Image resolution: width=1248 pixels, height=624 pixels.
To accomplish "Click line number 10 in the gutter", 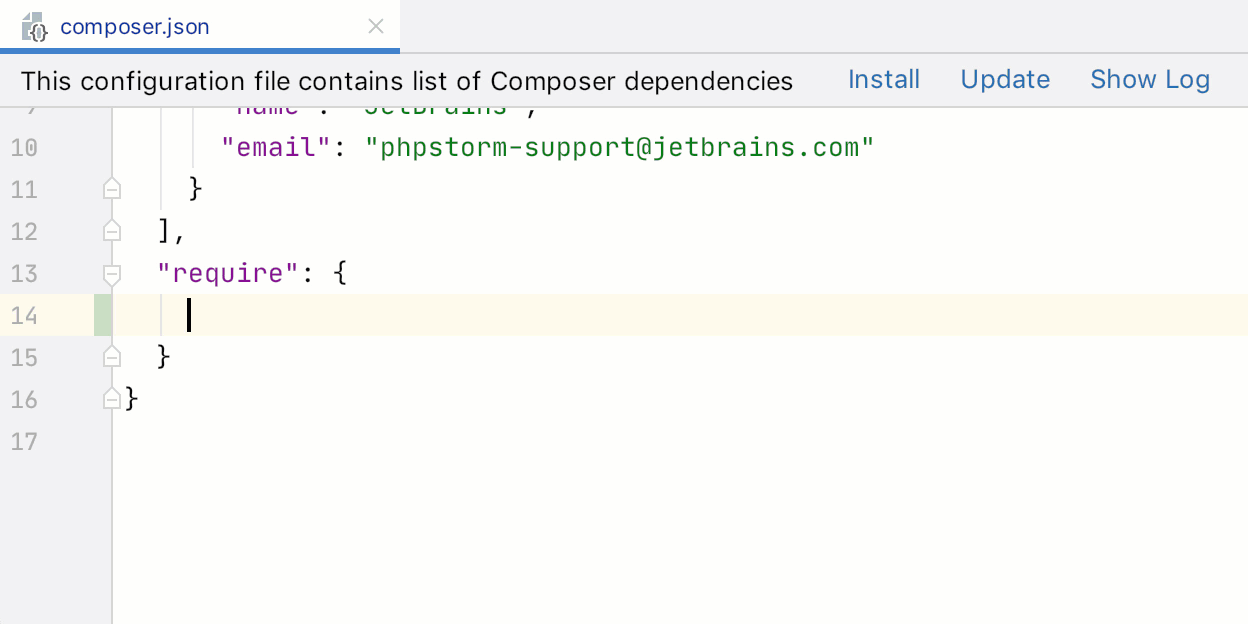I will click(24, 148).
